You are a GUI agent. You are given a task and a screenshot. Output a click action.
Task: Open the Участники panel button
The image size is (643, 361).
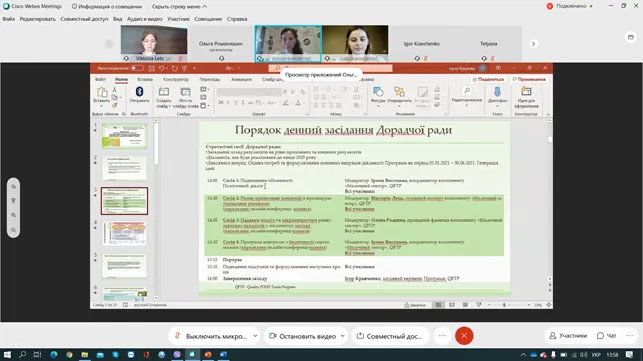pos(568,336)
